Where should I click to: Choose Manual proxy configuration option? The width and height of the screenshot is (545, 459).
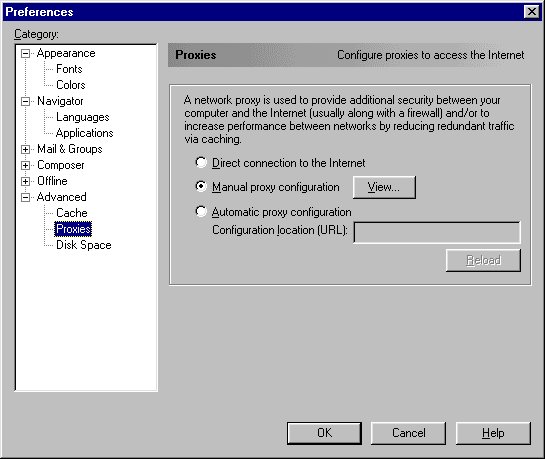click(201, 187)
